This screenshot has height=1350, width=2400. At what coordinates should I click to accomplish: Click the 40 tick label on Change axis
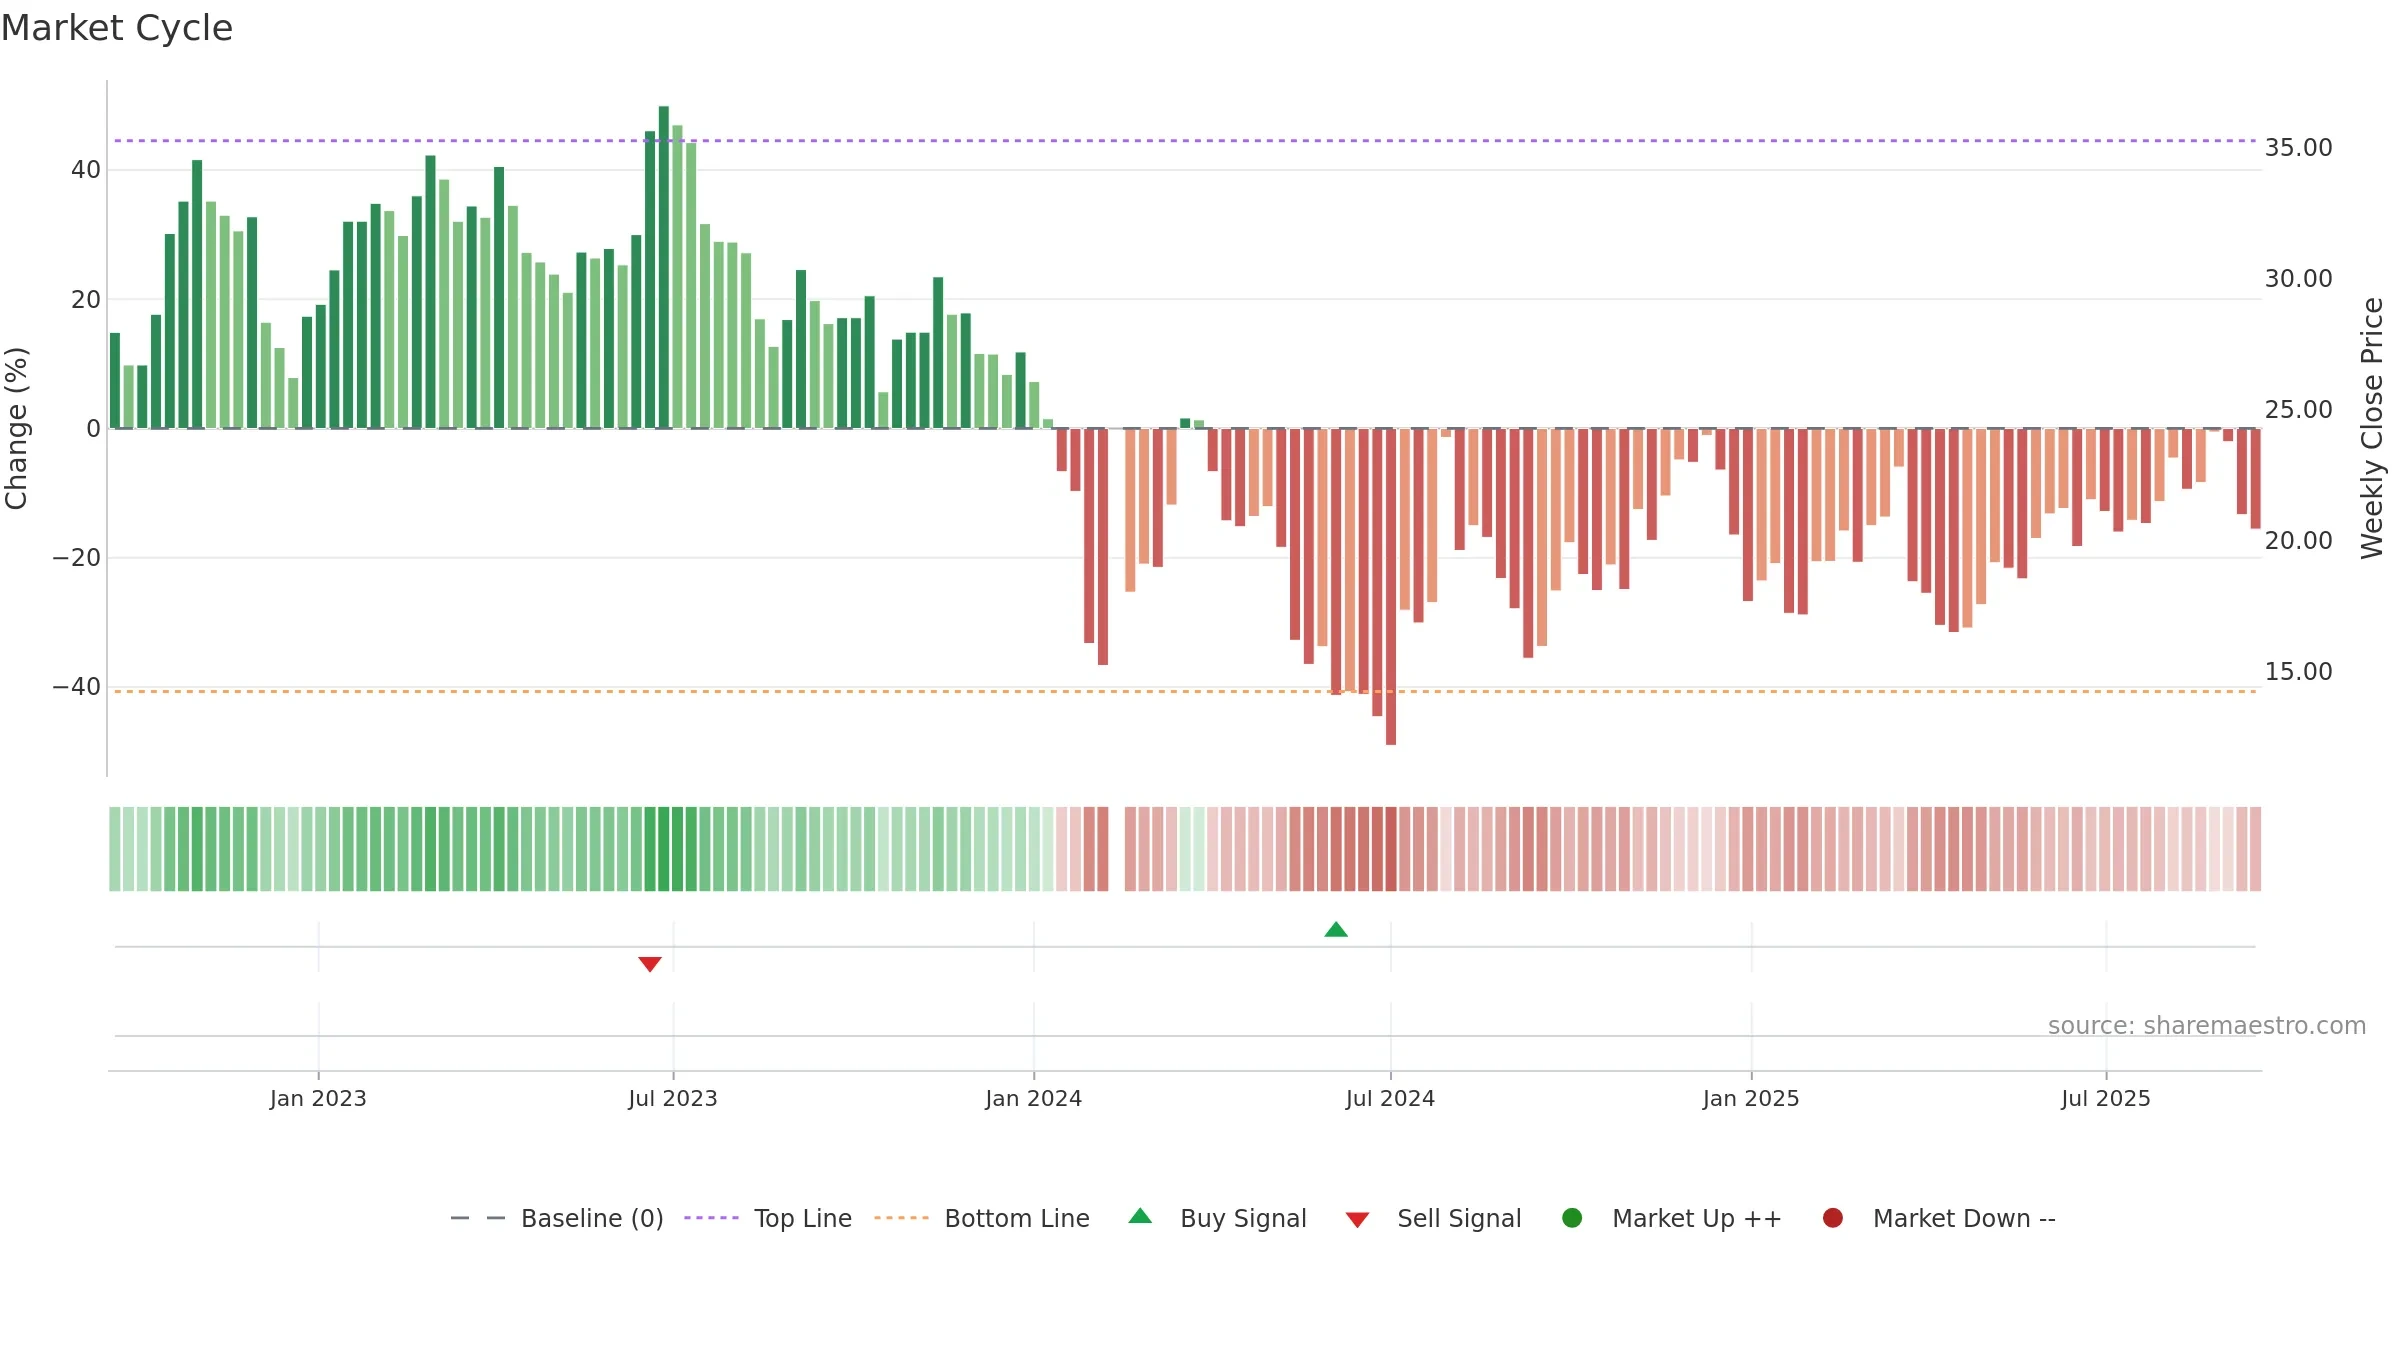86,170
